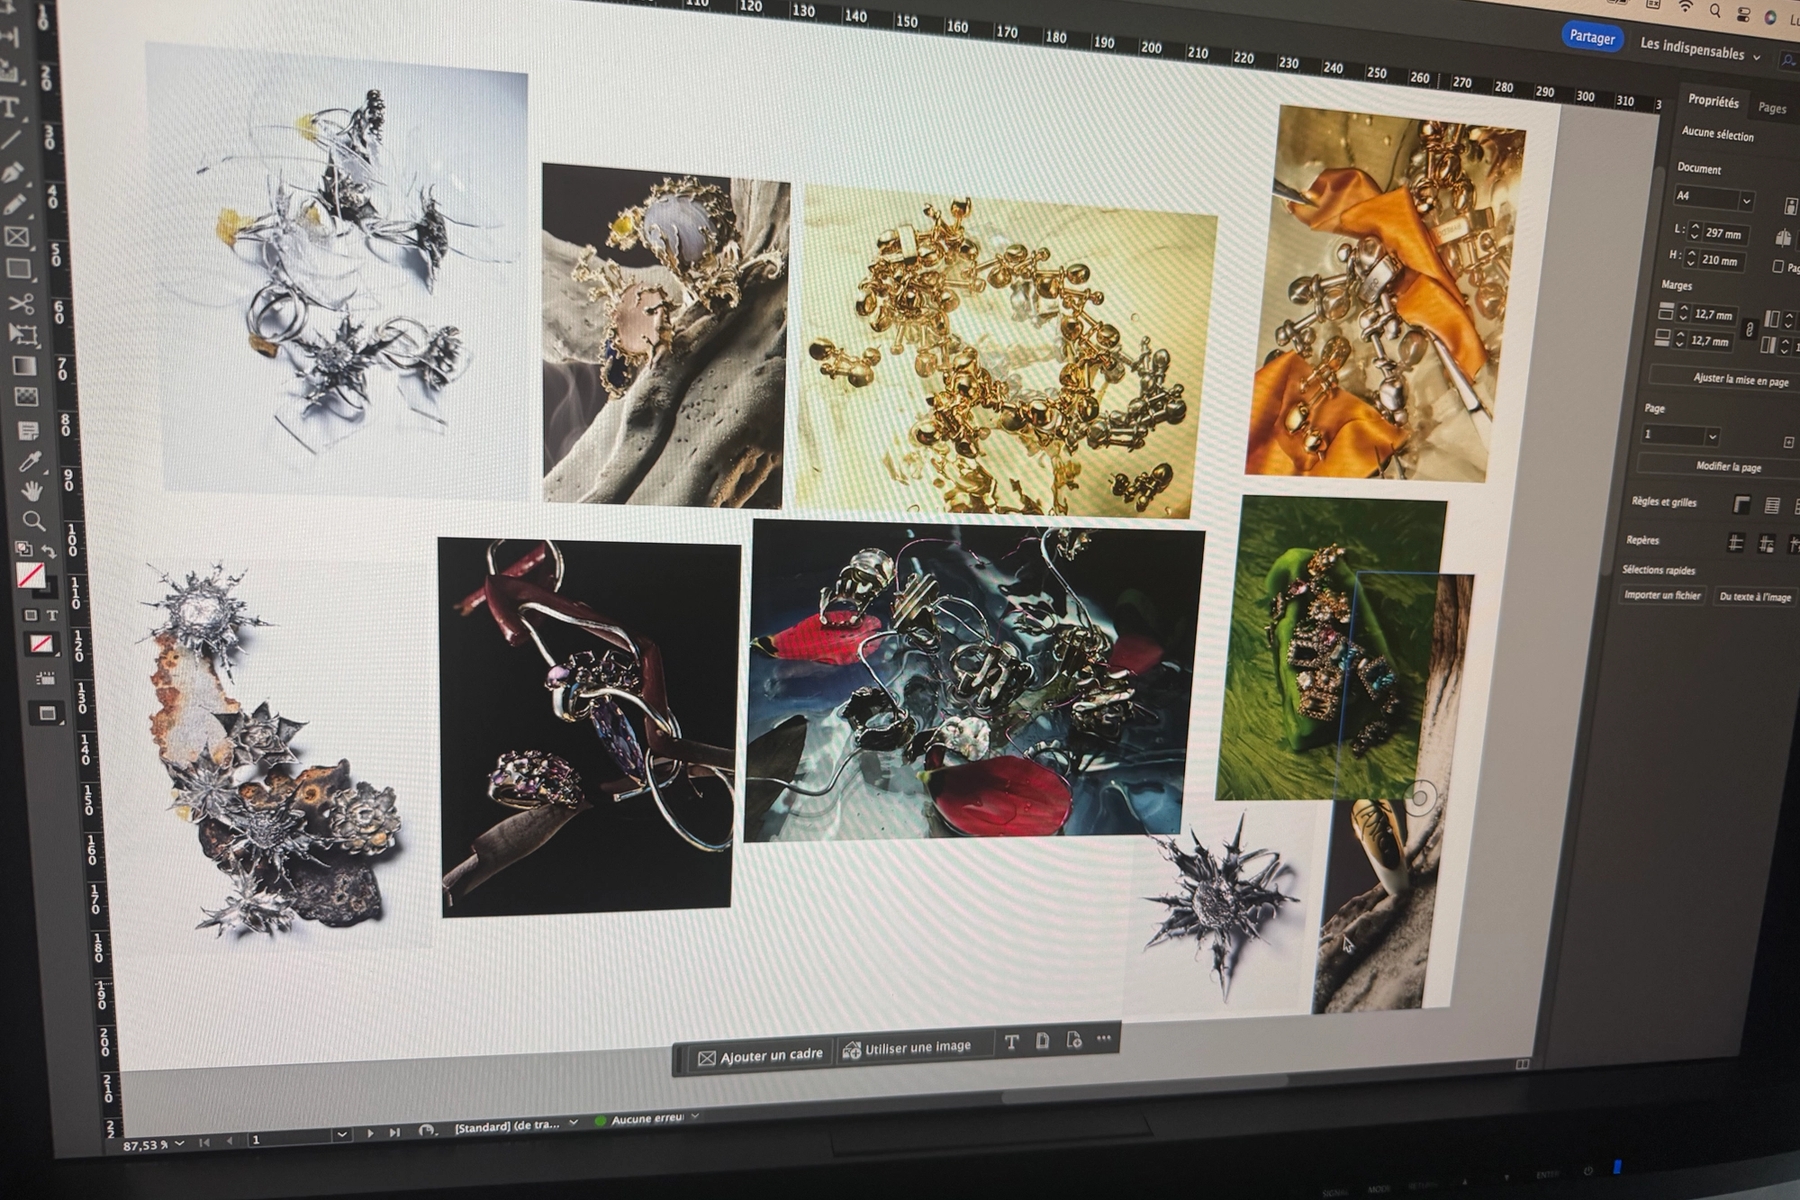The image size is (1800, 1200).
Task: Select the Pen tool
Action: [12, 173]
